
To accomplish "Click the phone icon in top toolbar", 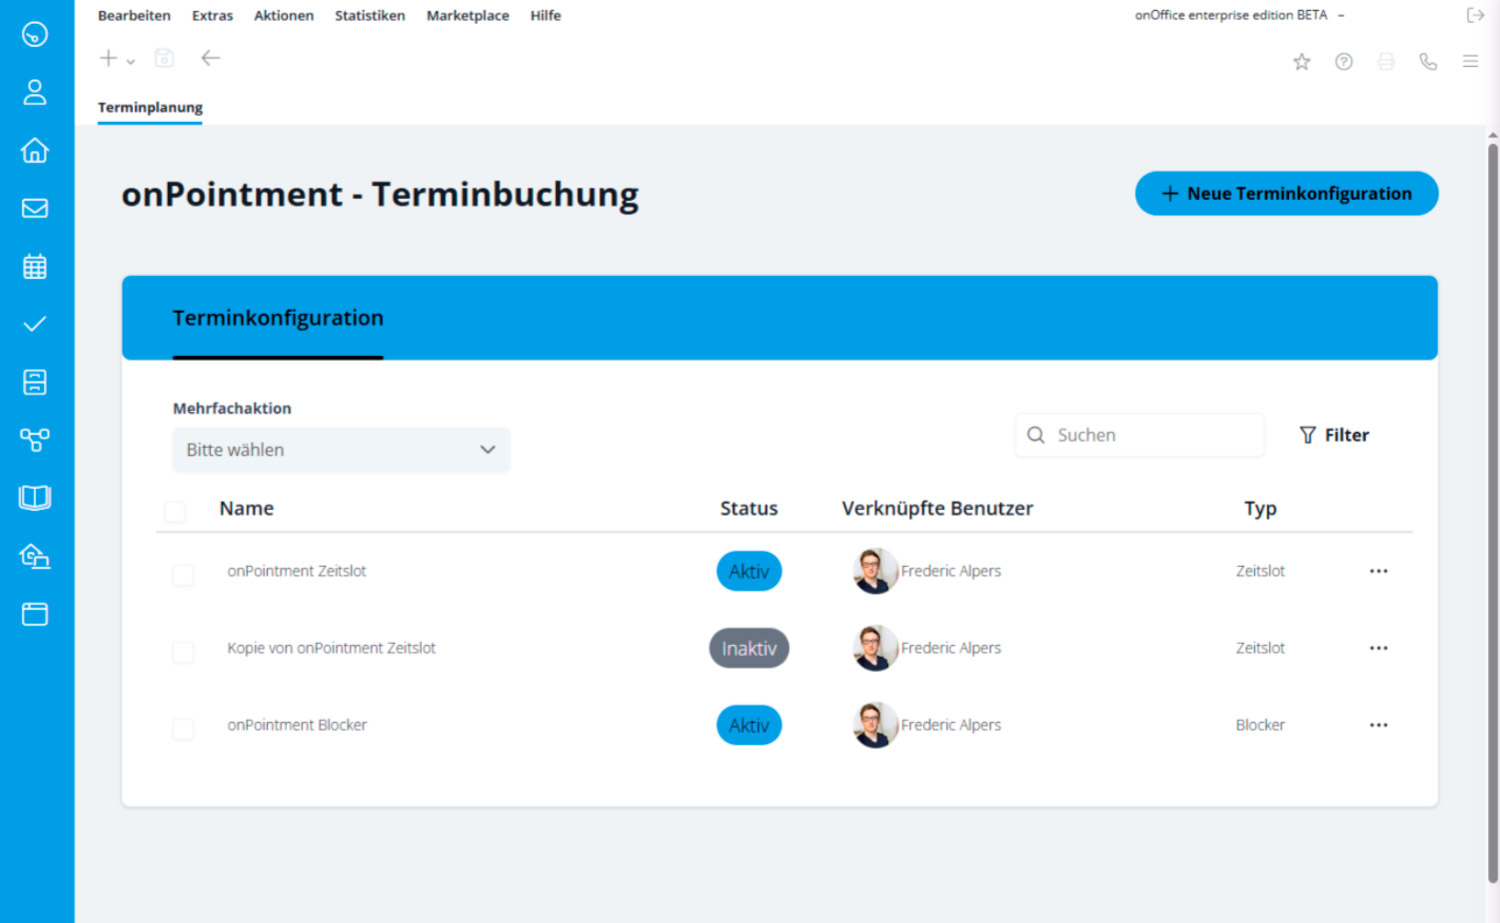I will click(1428, 62).
